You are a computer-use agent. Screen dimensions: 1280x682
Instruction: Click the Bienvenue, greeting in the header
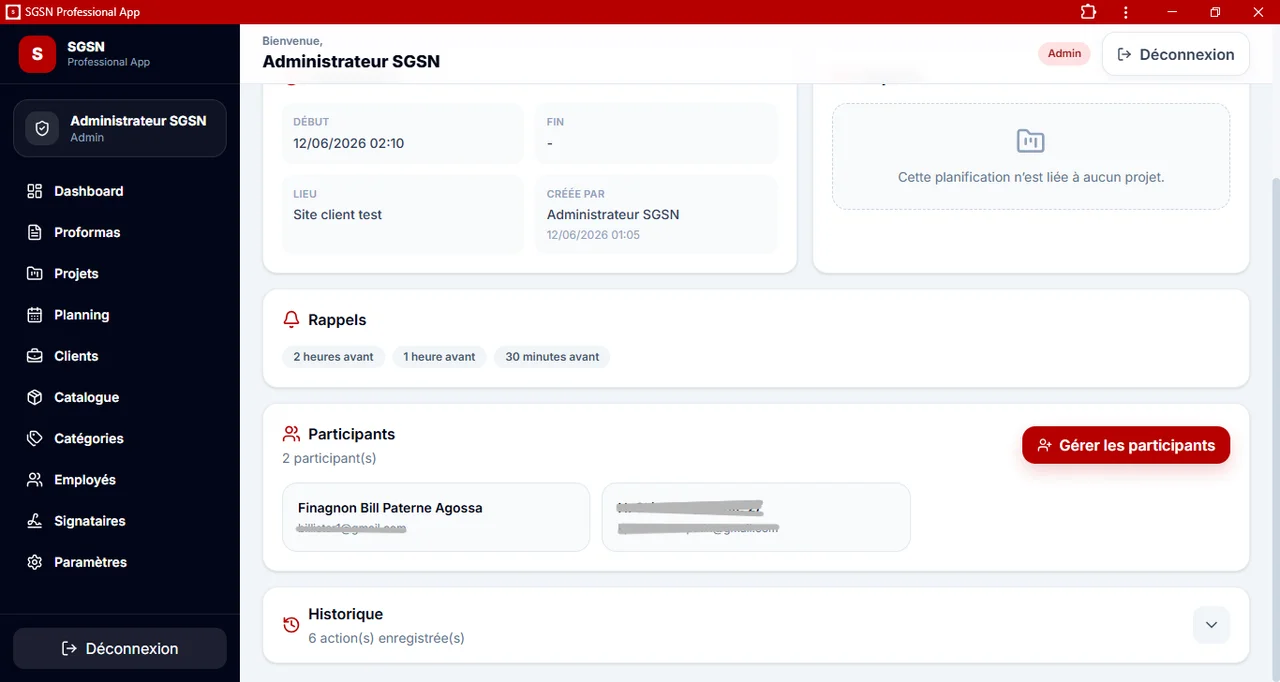[292, 41]
